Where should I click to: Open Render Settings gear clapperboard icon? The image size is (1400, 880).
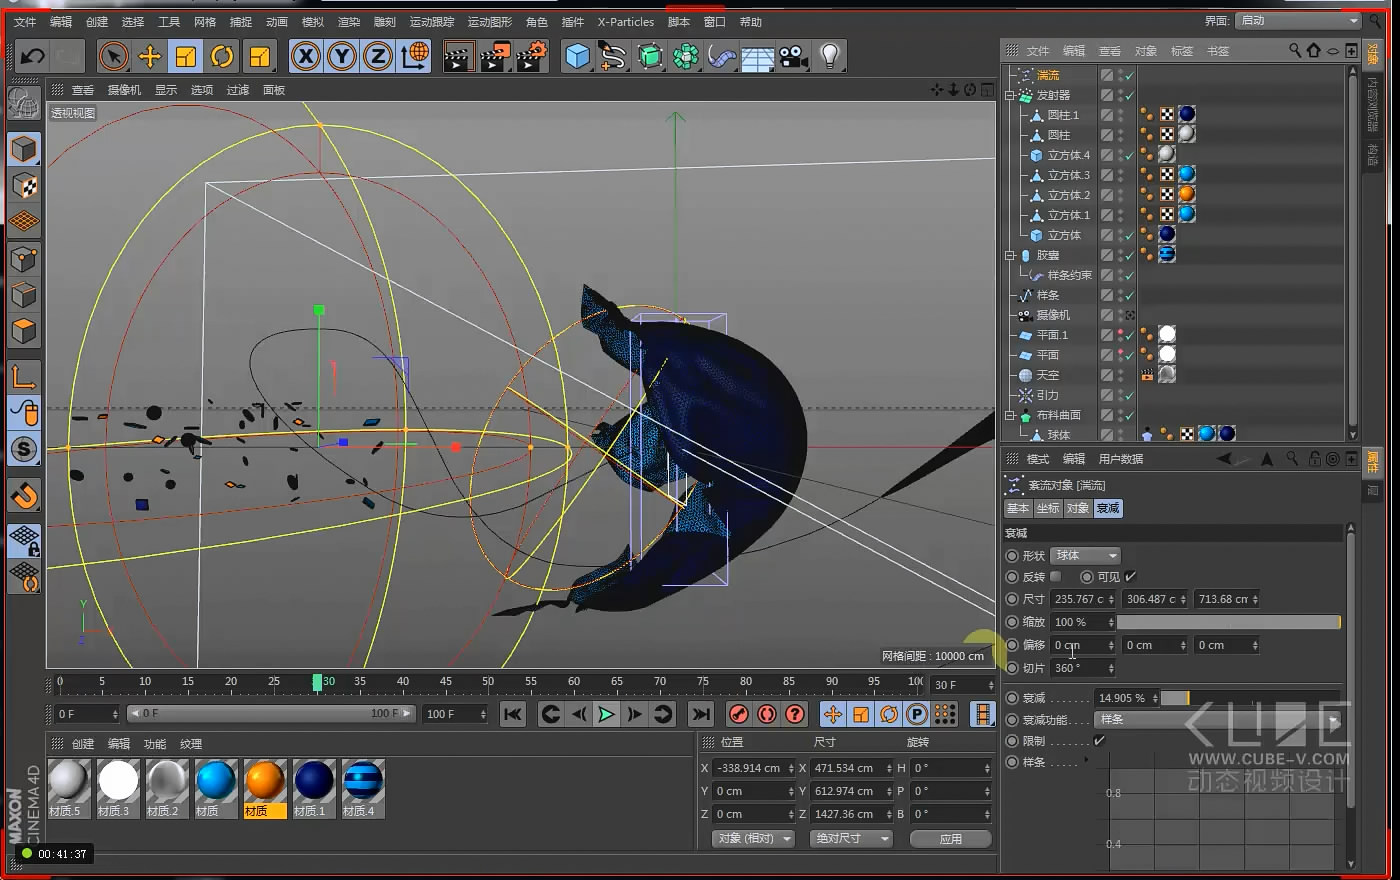click(x=532, y=57)
